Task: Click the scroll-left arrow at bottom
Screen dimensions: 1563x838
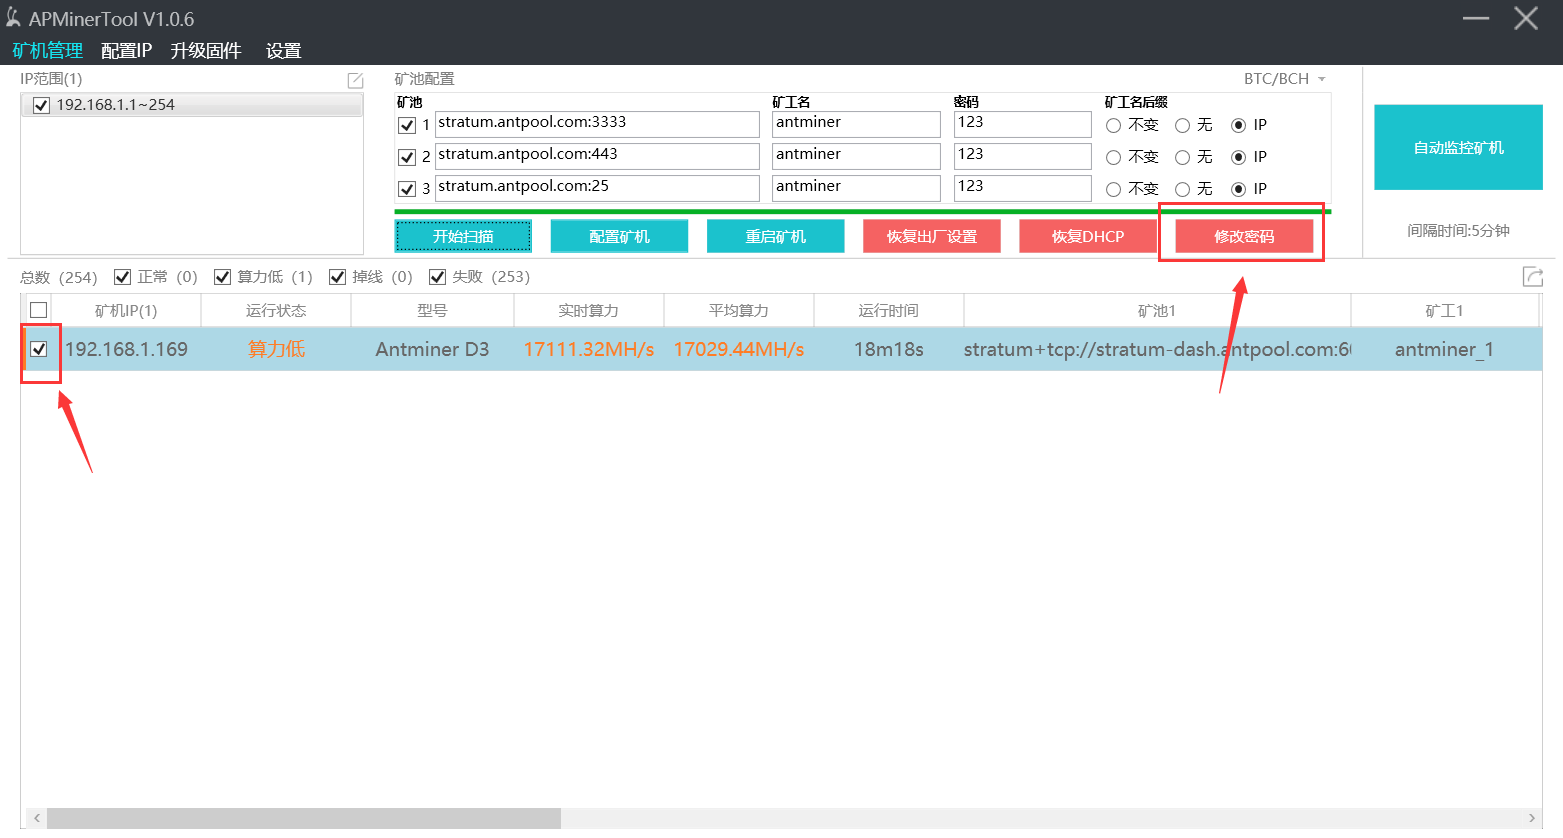Action: (37, 818)
